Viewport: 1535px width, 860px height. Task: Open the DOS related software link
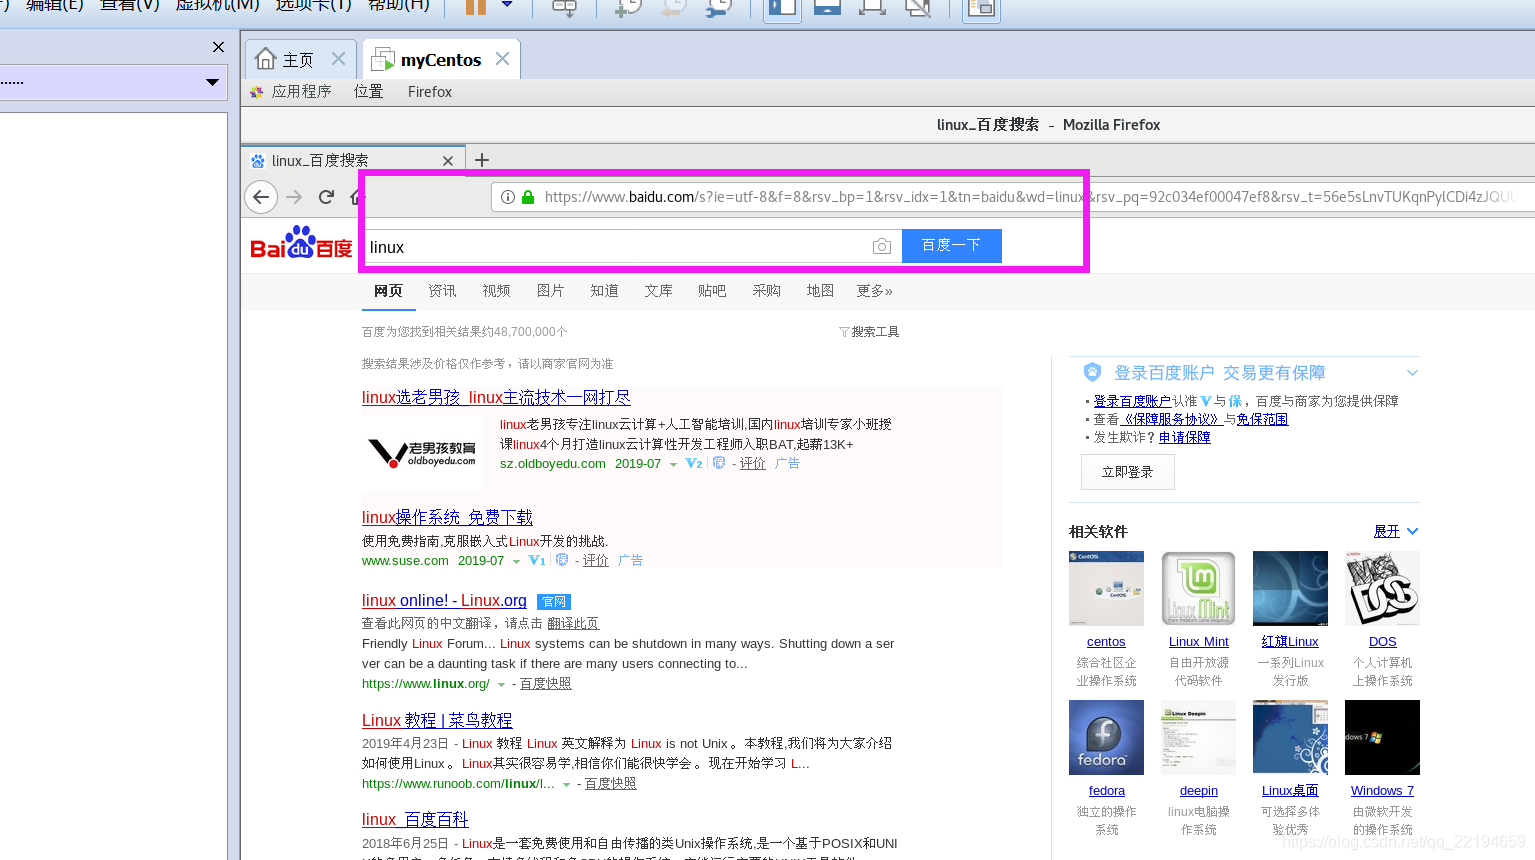tap(1382, 642)
